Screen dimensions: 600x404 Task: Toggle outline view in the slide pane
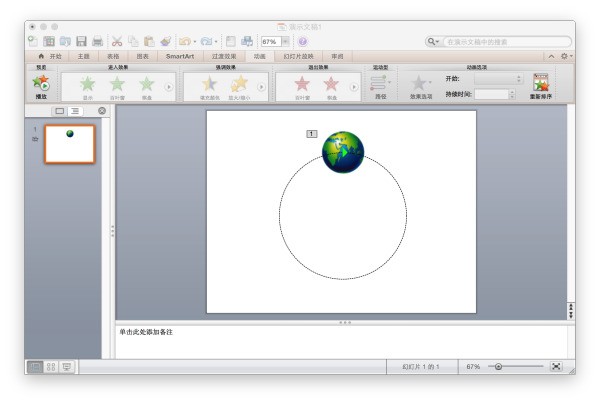pyautogui.click(x=75, y=111)
